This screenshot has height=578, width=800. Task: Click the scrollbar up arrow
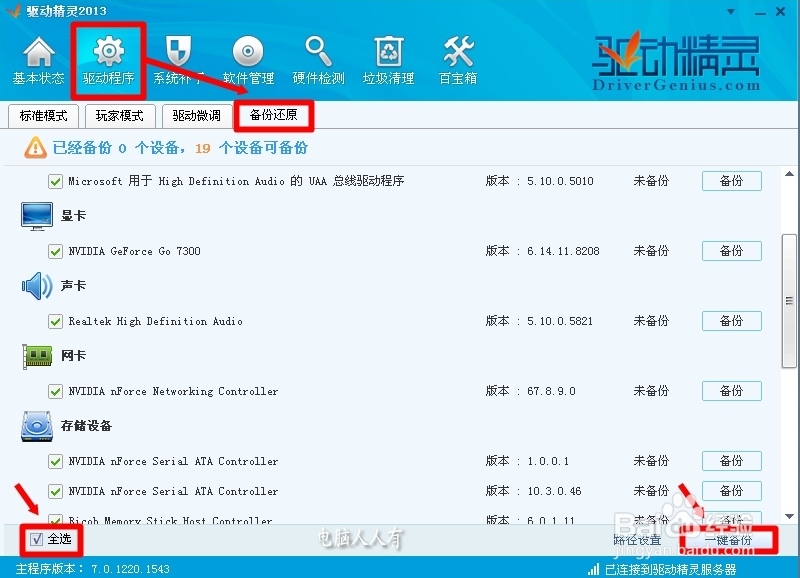(x=789, y=174)
